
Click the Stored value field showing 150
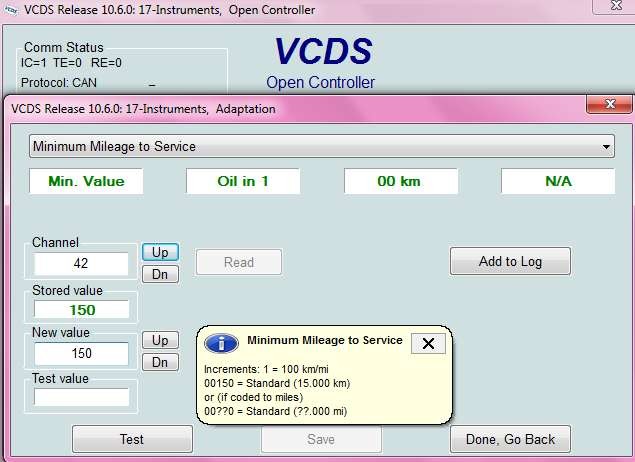click(81, 310)
